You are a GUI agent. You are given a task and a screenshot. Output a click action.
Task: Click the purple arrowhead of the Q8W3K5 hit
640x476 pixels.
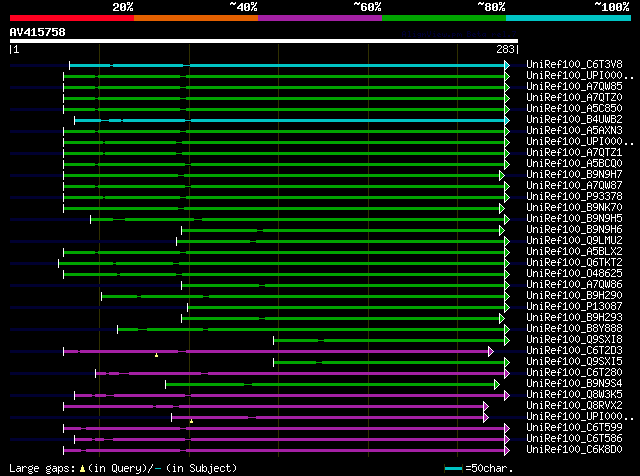[507, 396]
